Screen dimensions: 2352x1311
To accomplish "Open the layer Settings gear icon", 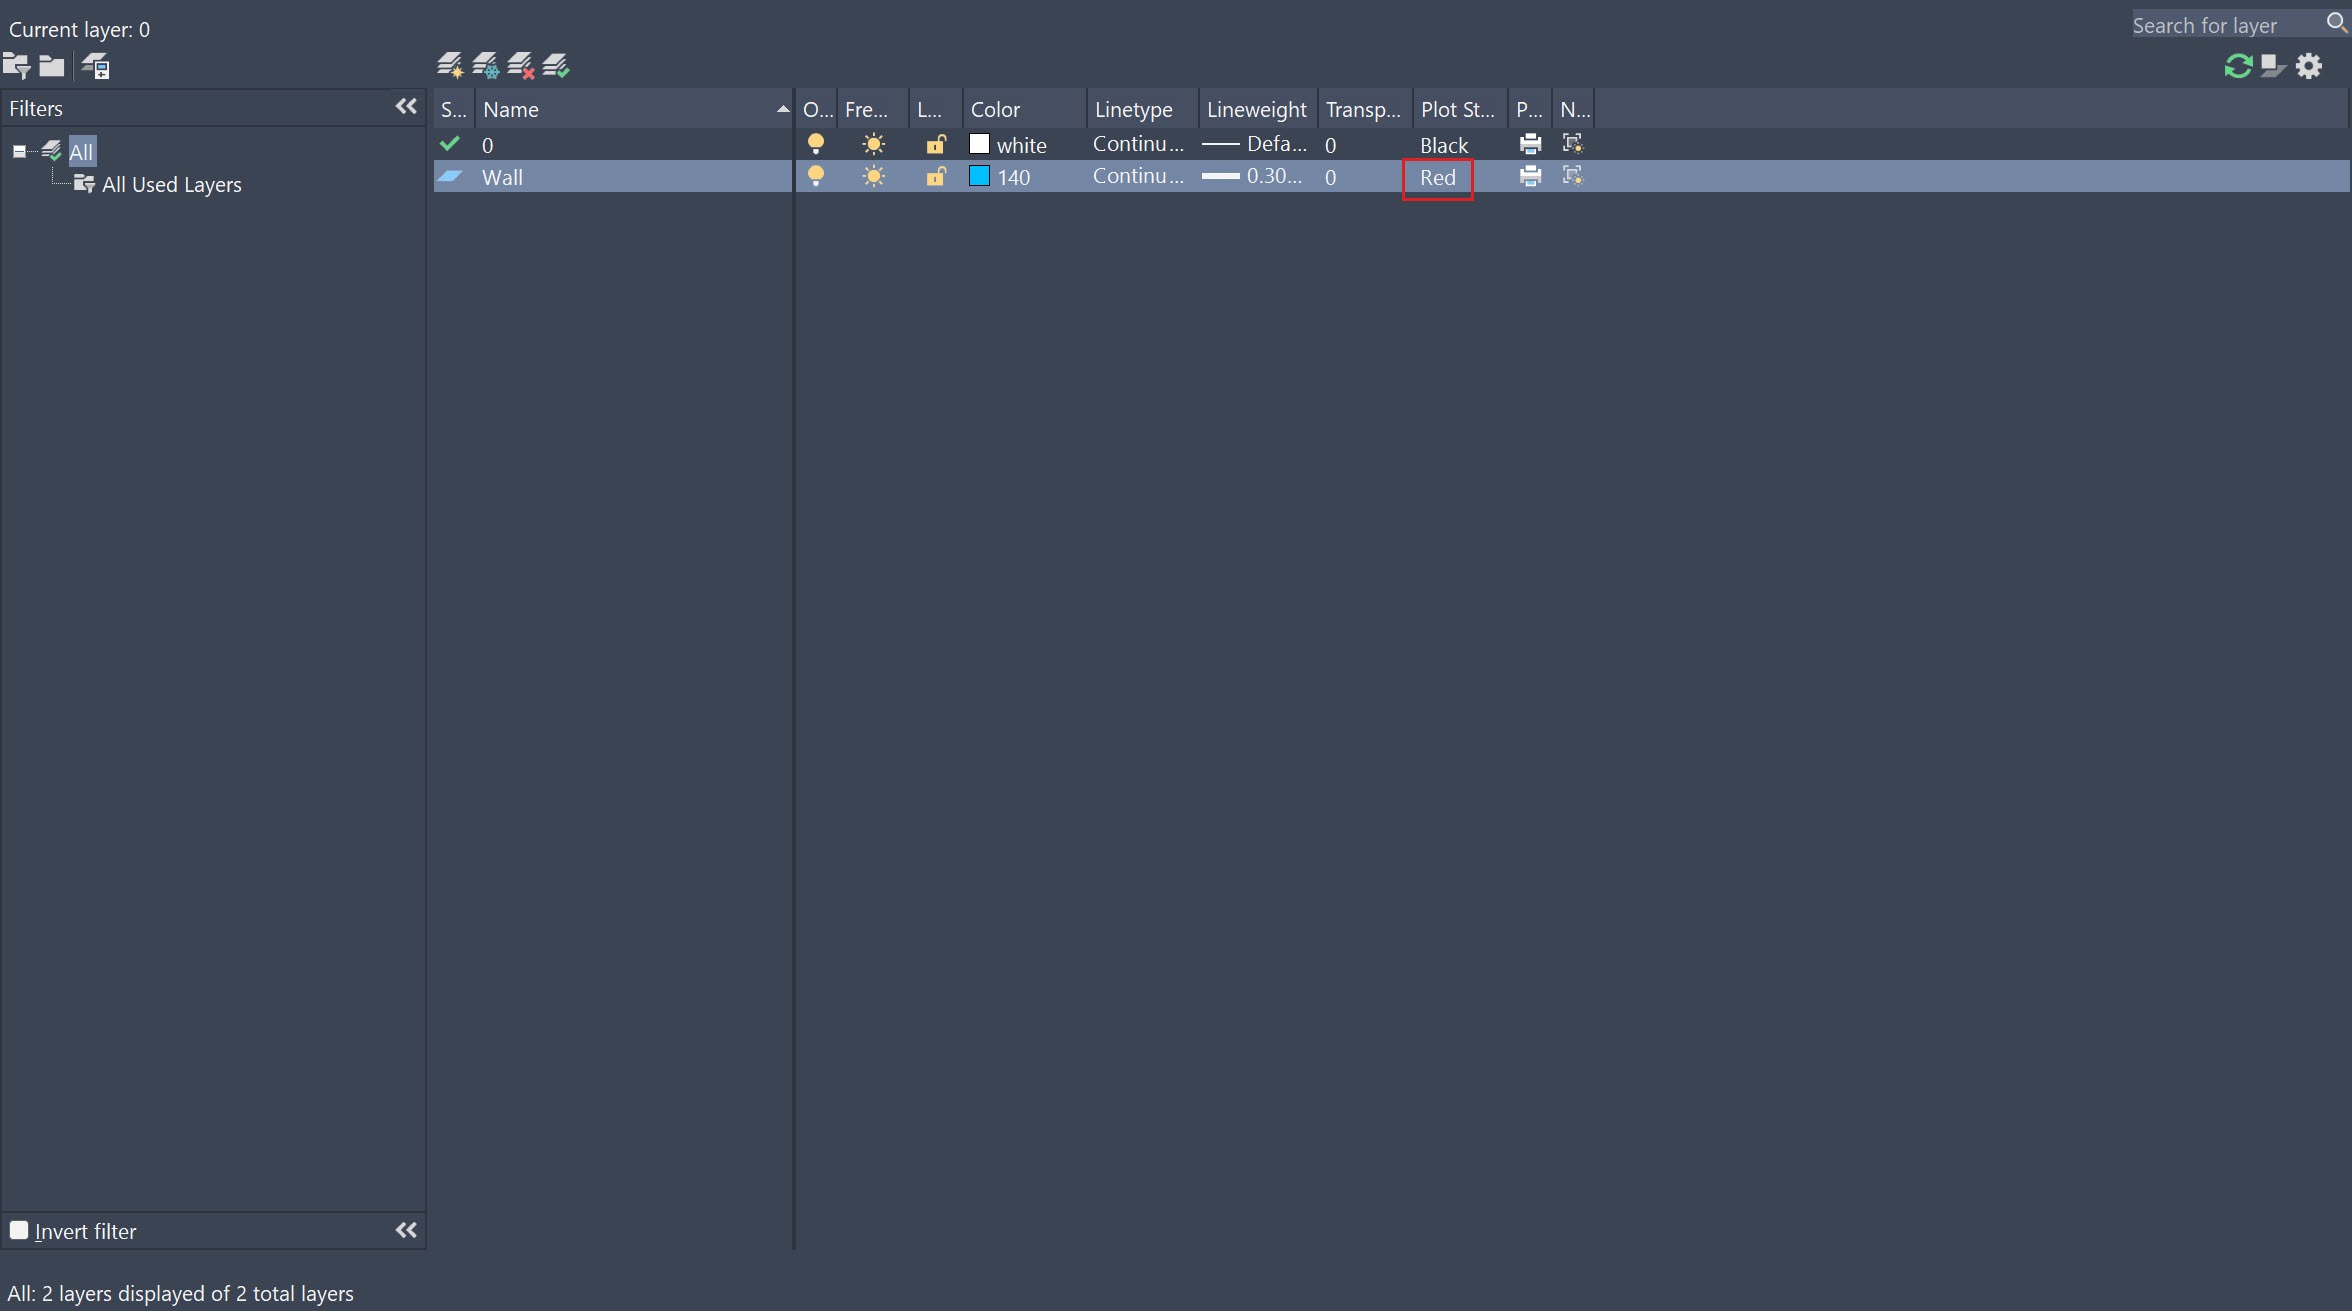I will tap(2309, 66).
